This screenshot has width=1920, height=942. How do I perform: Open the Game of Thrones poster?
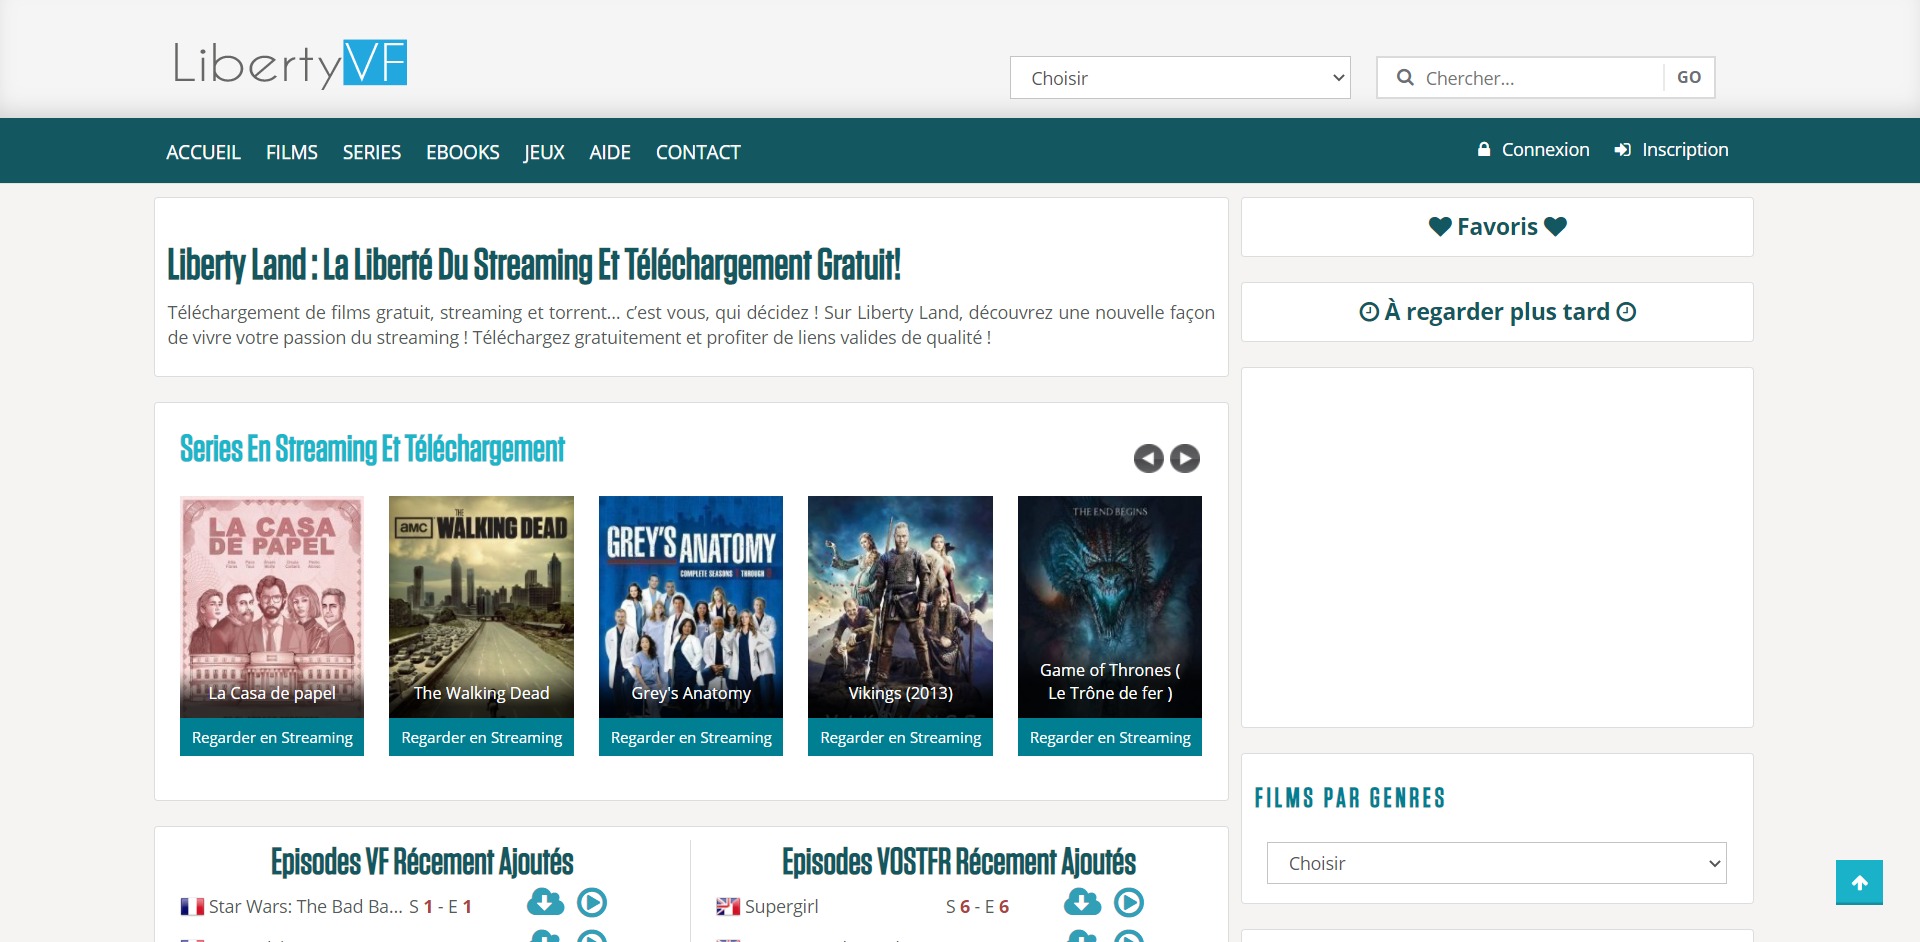tap(1110, 607)
